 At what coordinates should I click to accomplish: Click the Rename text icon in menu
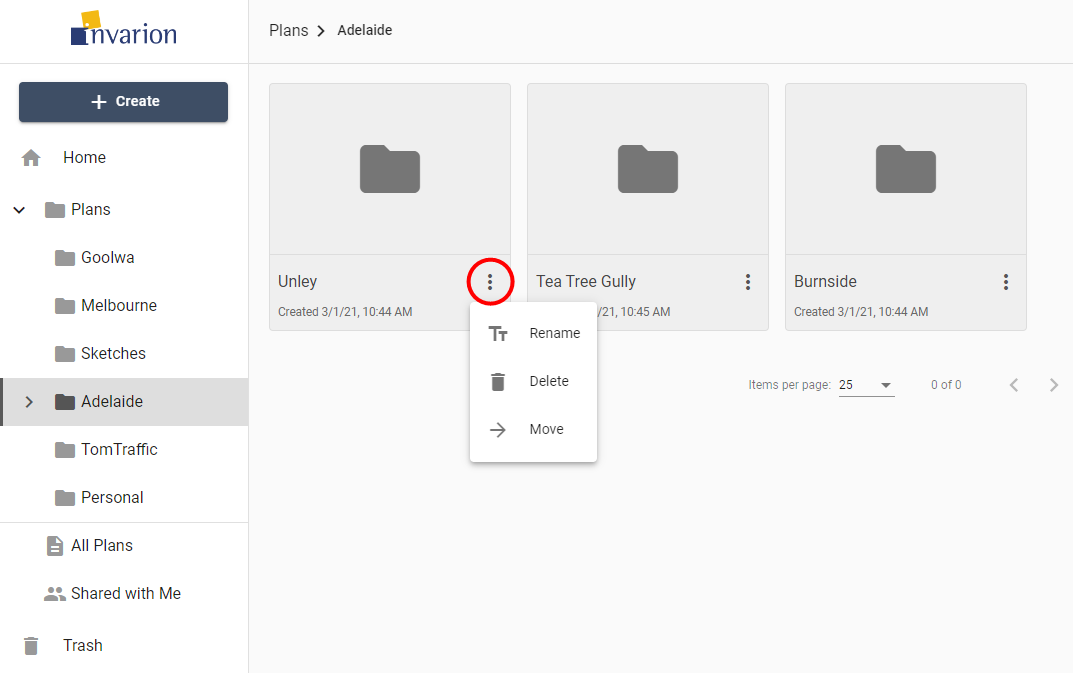(x=498, y=333)
